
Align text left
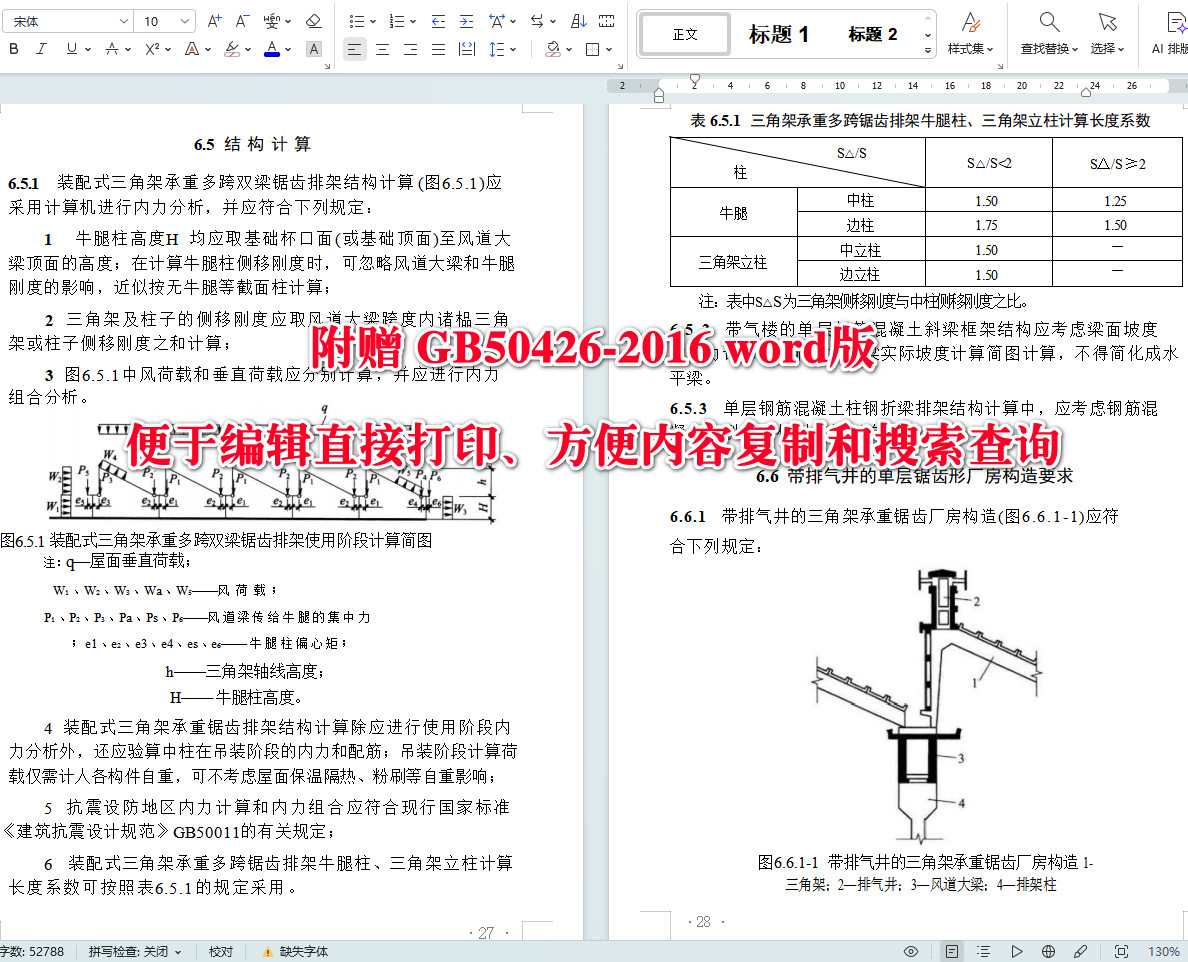354,49
